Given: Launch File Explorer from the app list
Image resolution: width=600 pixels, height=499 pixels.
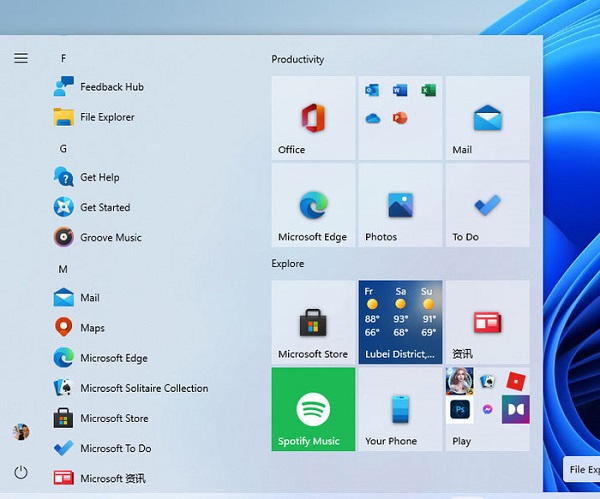Looking at the screenshot, I should (107, 117).
